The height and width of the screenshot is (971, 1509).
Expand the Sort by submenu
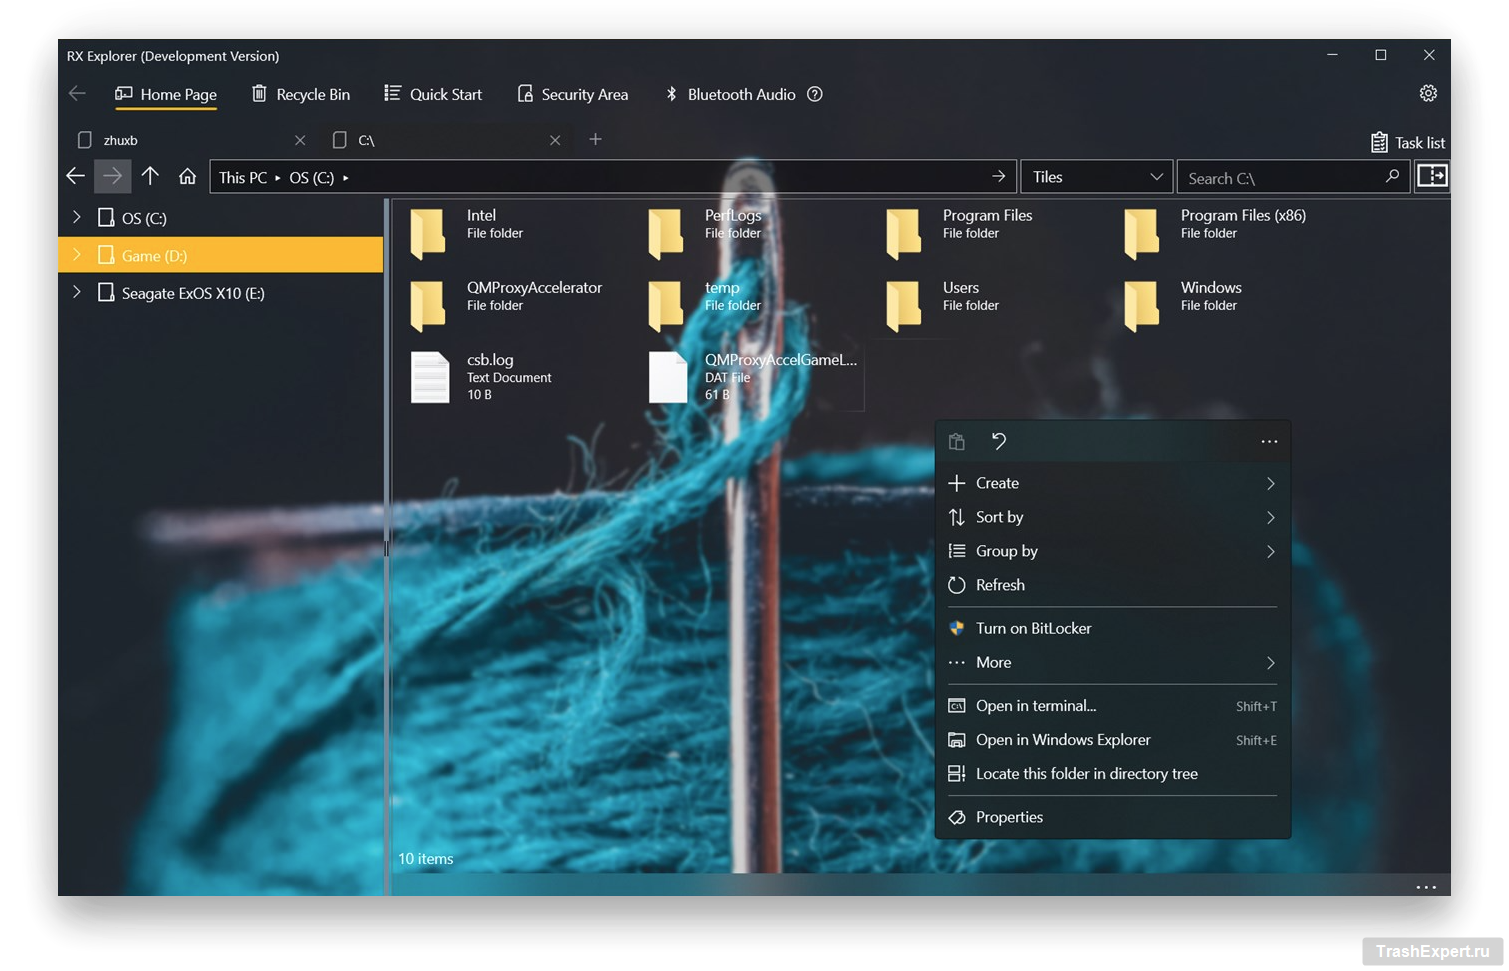click(x=1110, y=517)
